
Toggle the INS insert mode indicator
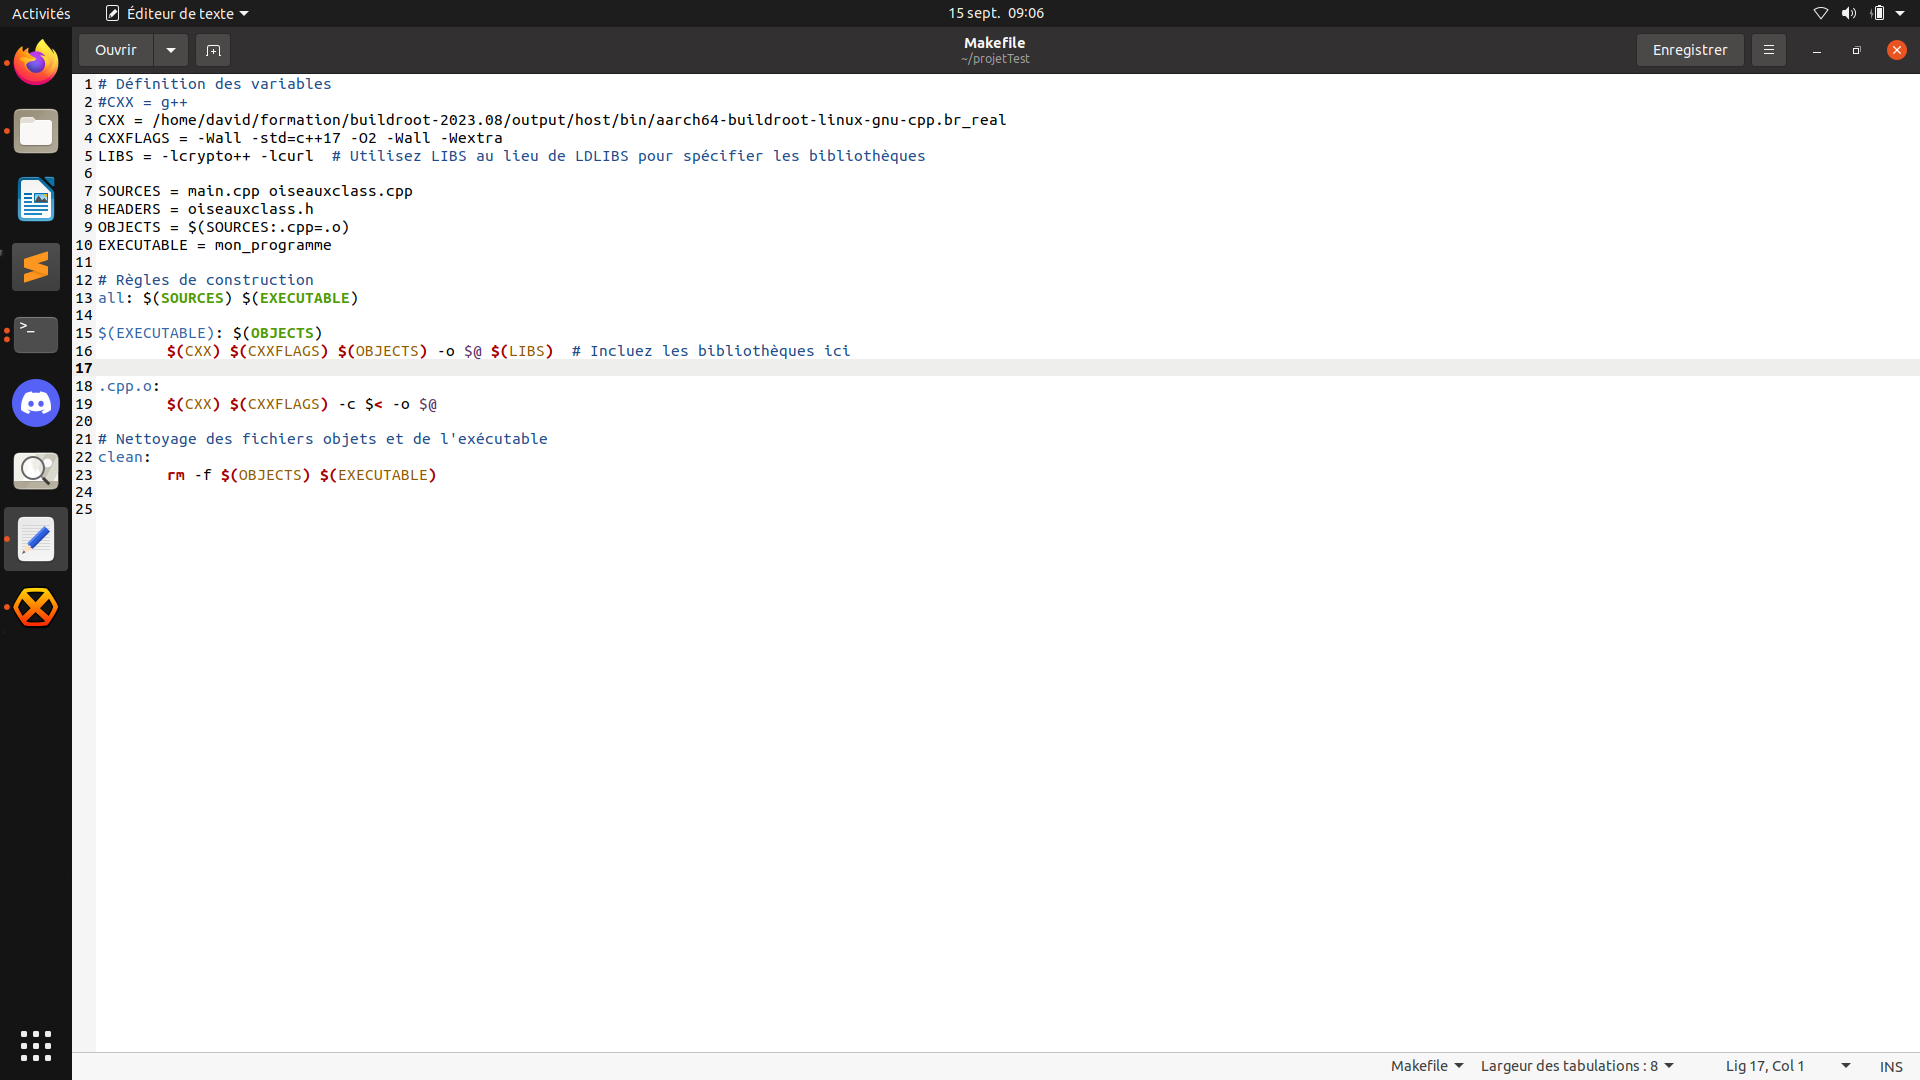pos(1891,1067)
